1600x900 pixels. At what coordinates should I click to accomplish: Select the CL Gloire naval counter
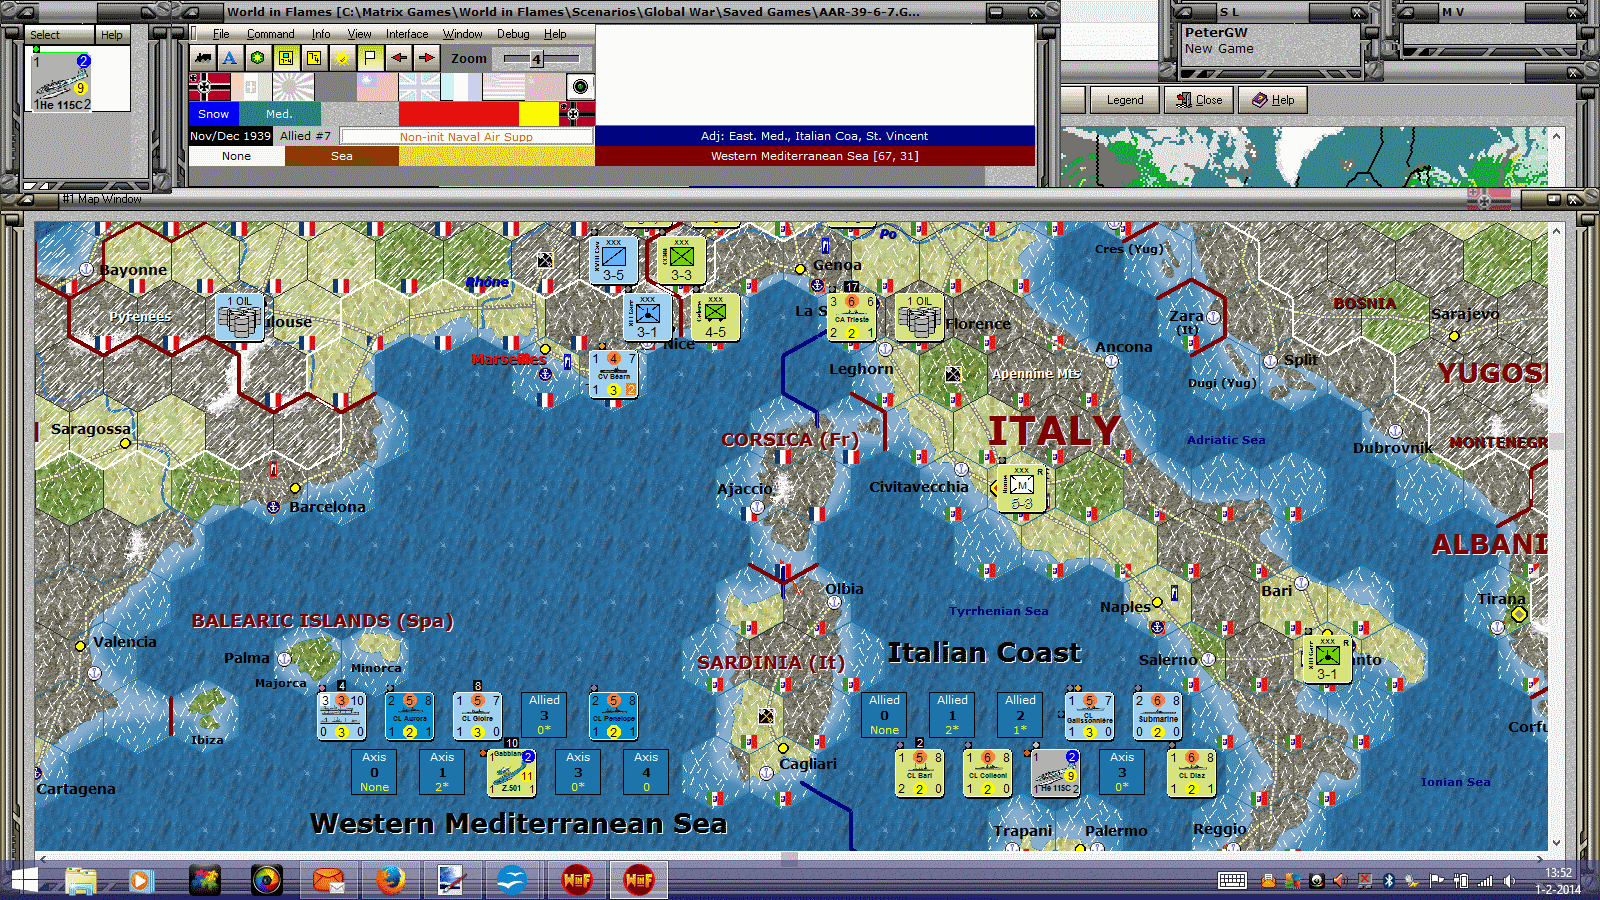(x=477, y=716)
